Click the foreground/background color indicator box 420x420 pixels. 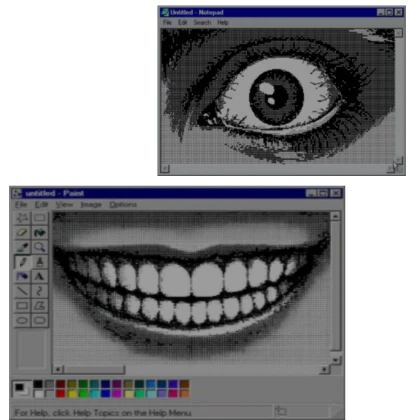(22, 389)
